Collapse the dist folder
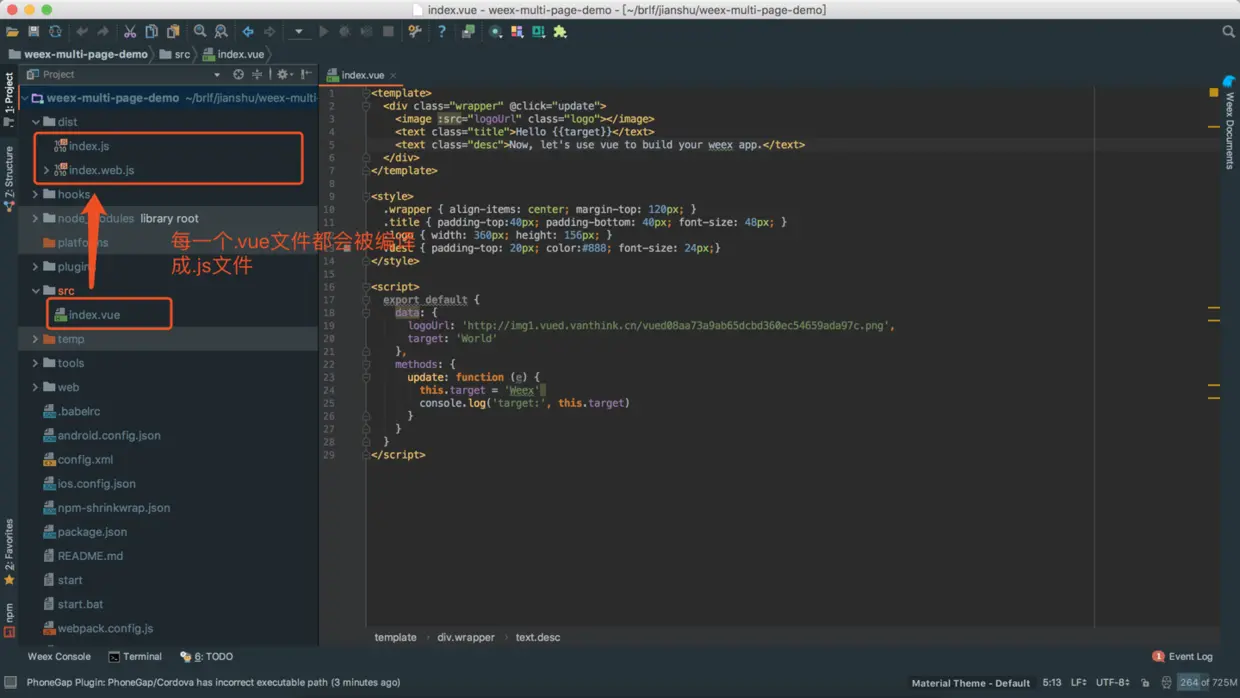The image size is (1240, 698). tap(36, 122)
